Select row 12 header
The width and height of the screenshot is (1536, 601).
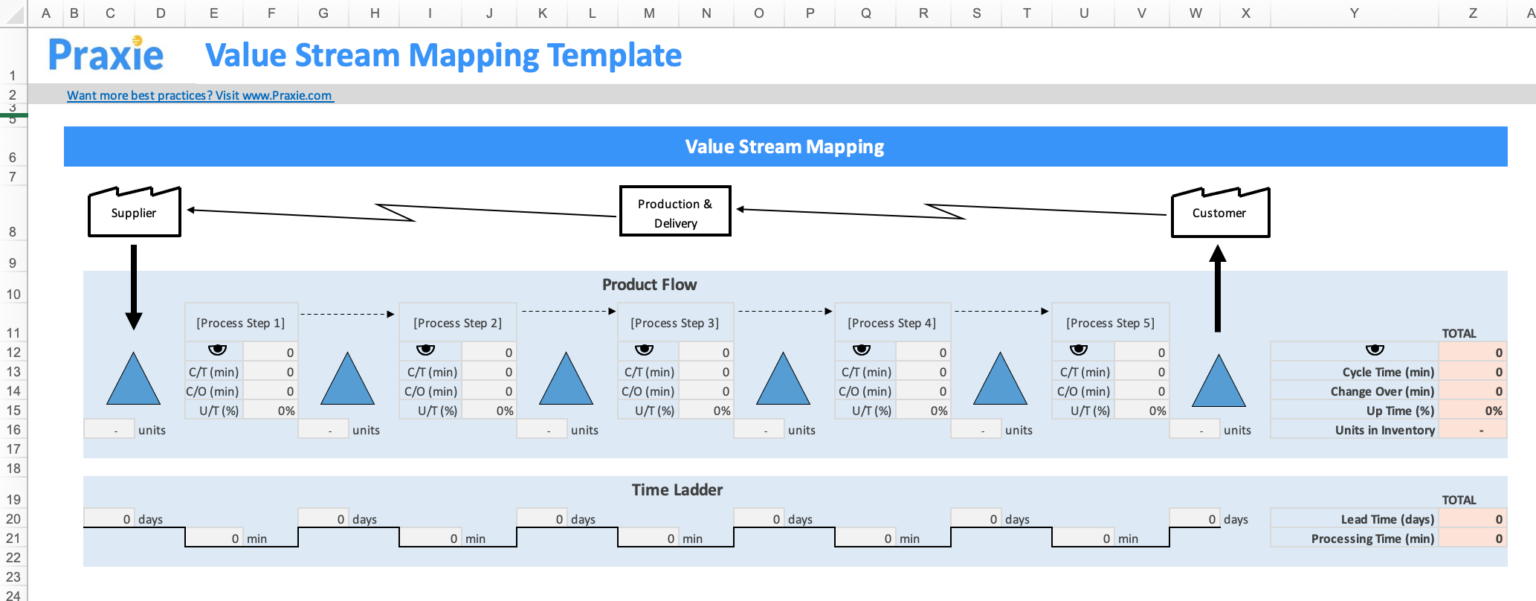13,351
